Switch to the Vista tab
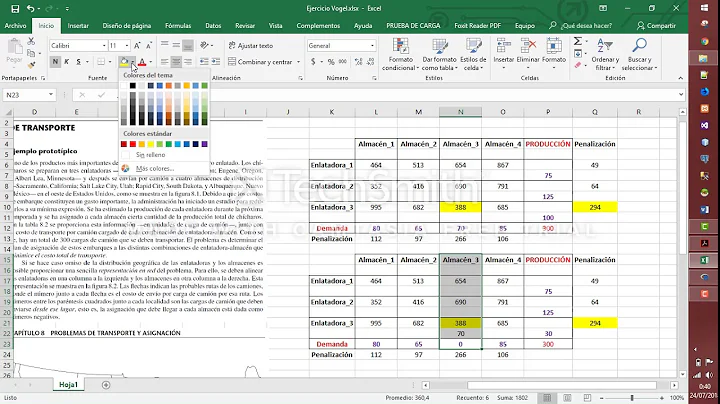 (276, 26)
